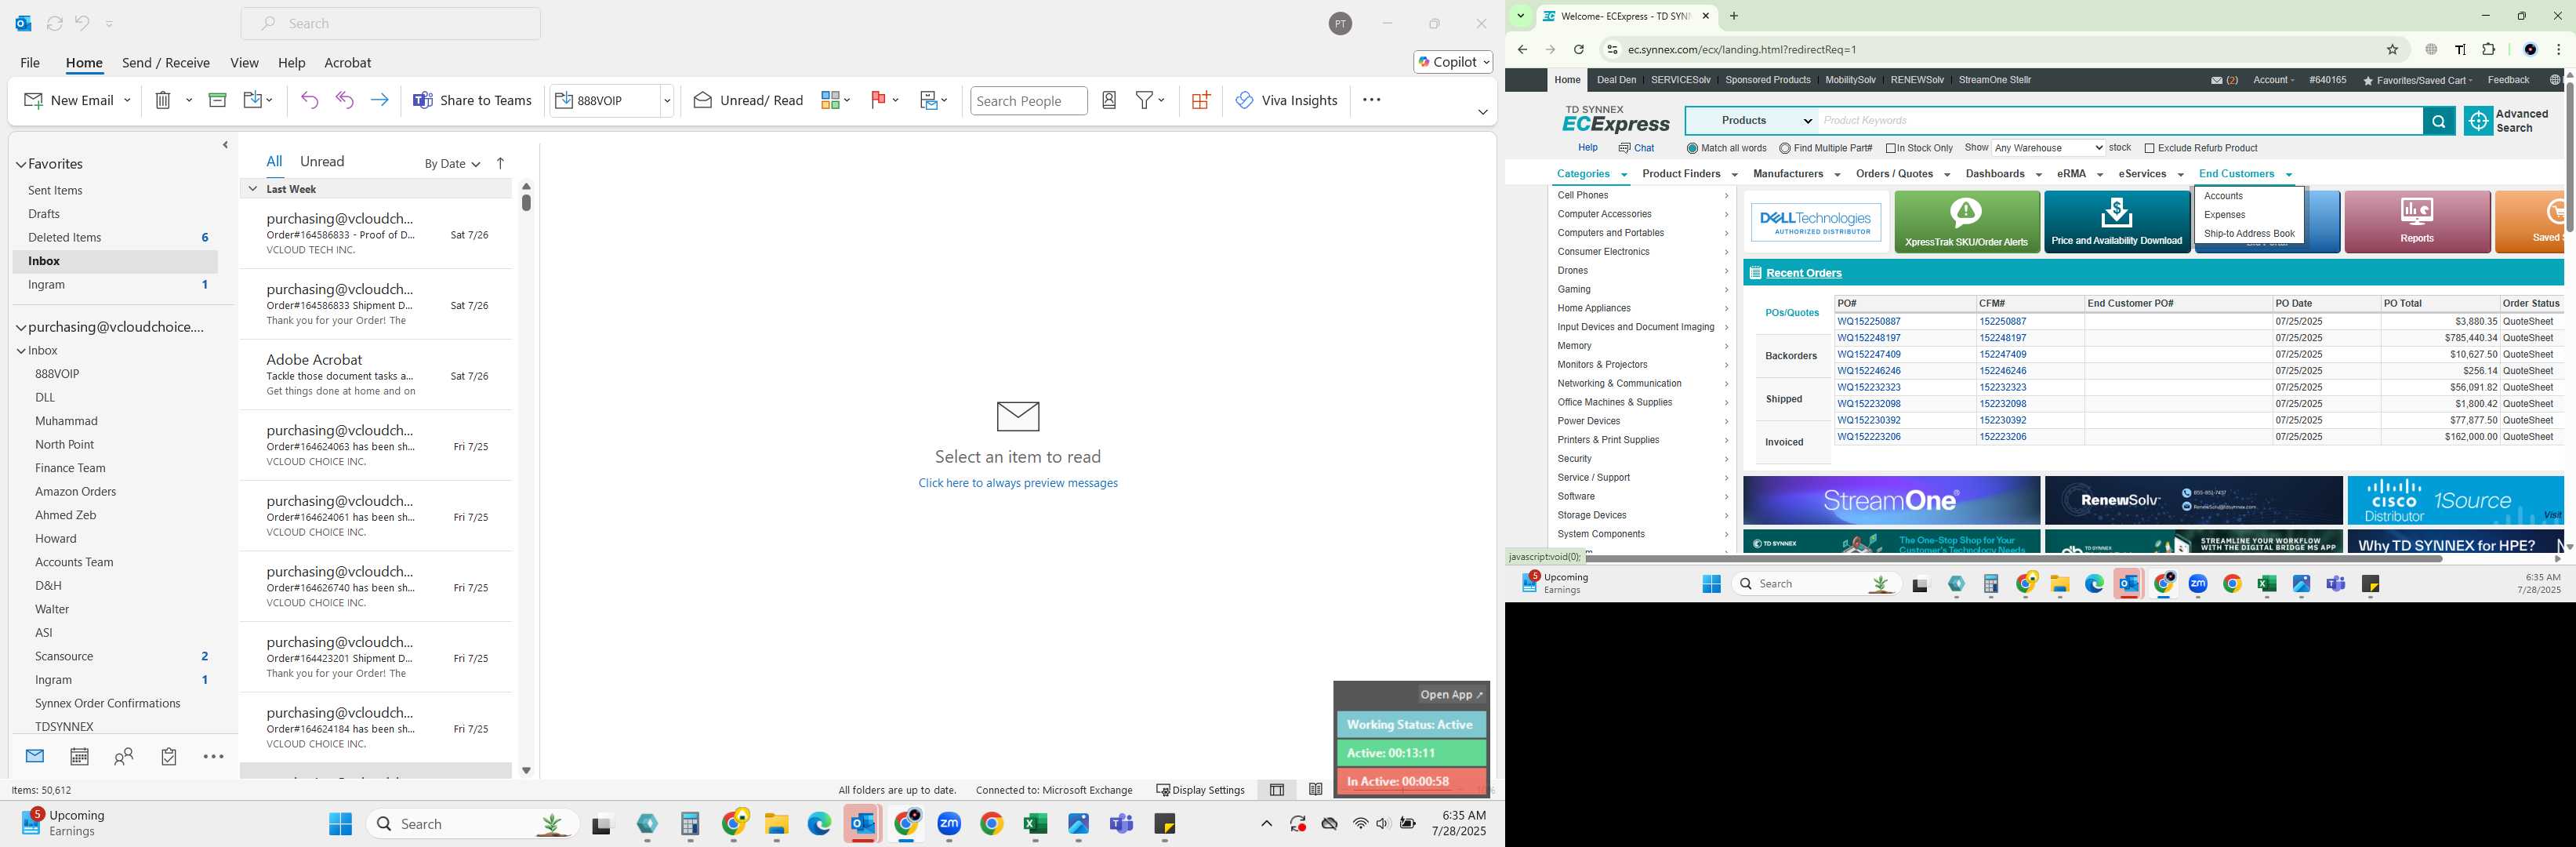Open the People view in Outlook navigation bar
Screen dimensions: 2576x847
(124, 757)
